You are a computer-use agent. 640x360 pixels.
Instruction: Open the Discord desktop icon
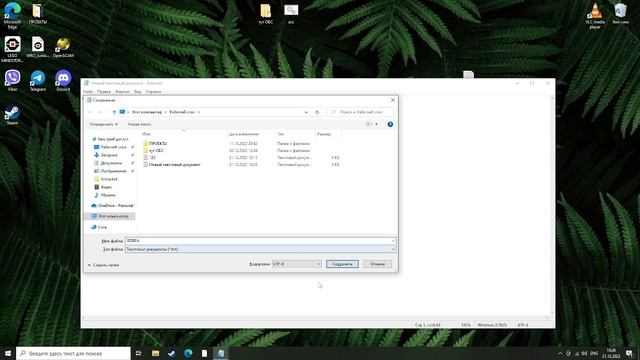[63, 80]
